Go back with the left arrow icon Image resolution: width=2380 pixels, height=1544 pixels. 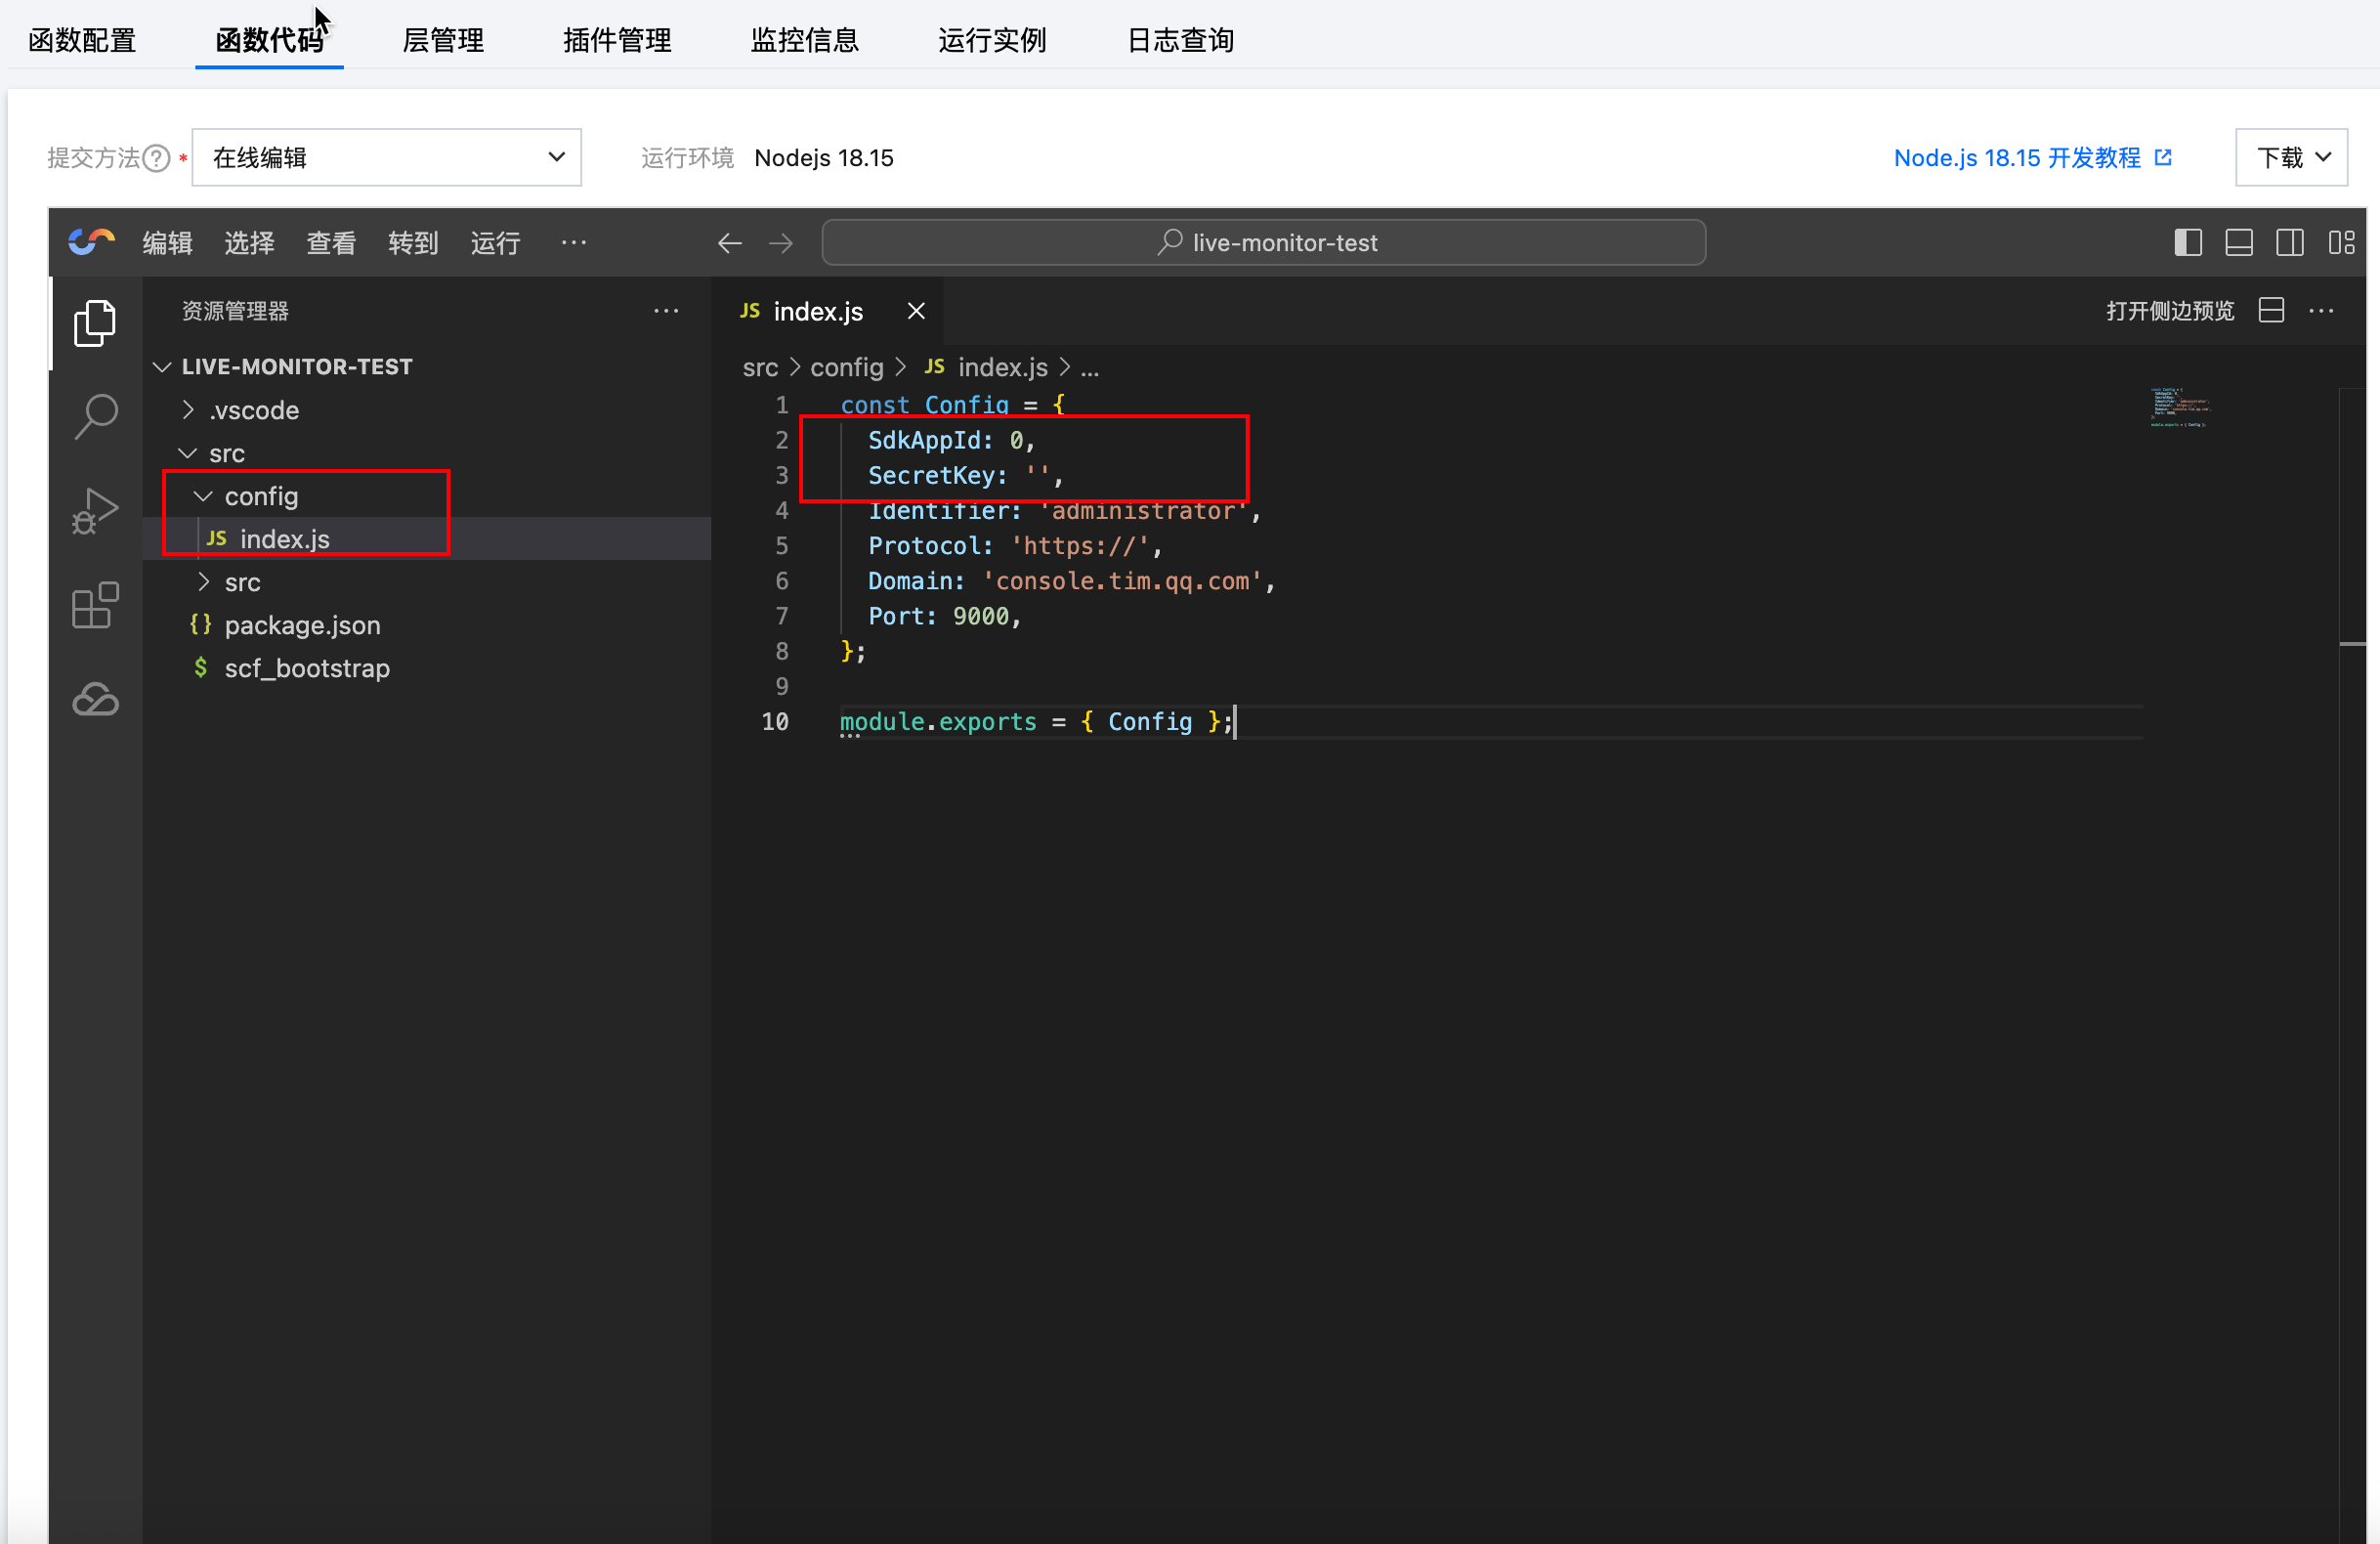tap(729, 243)
